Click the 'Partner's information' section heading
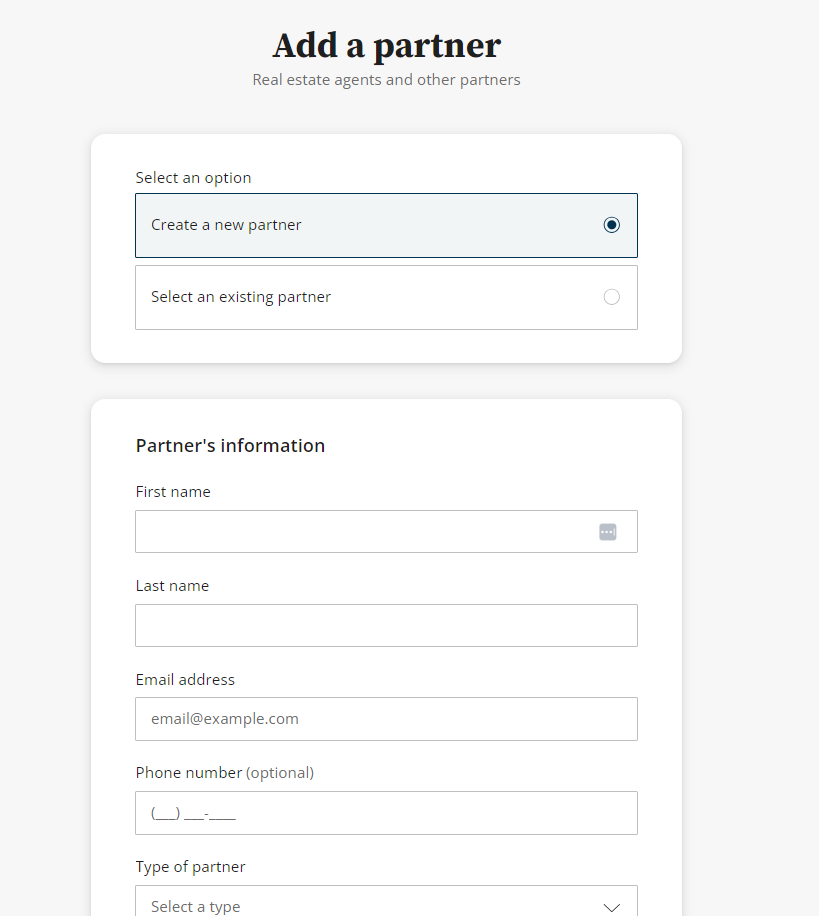The image size is (819, 916). [230, 446]
